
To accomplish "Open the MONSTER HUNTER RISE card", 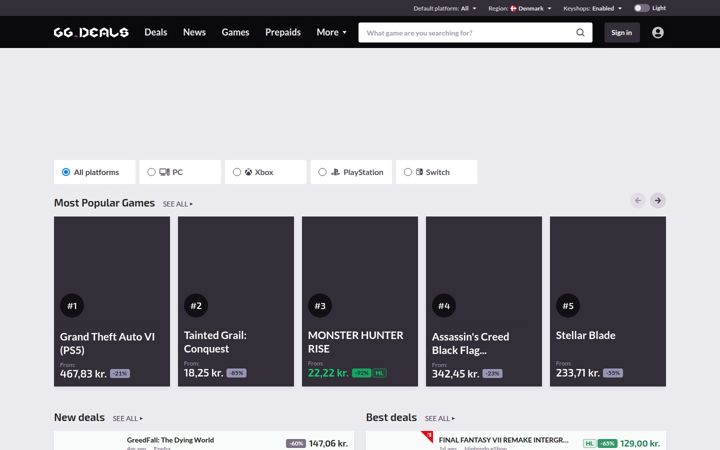I will pos(360,301).
